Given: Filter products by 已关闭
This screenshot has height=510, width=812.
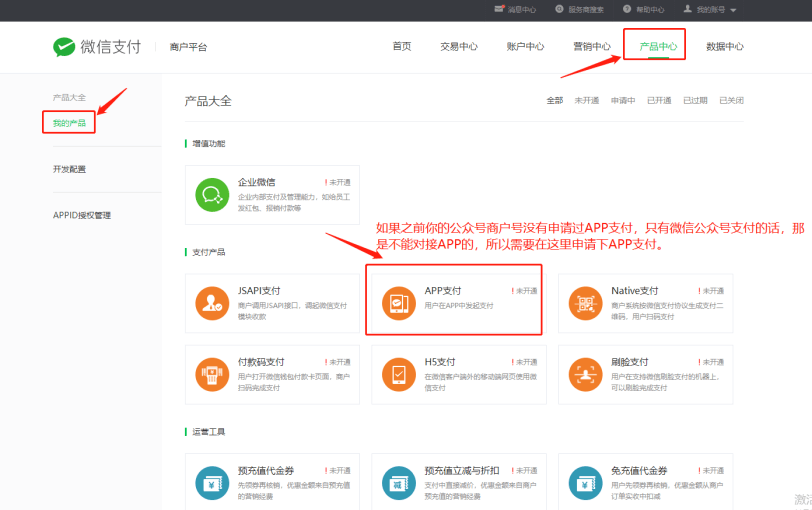Looking at the screenshot, I should point(732,100).
